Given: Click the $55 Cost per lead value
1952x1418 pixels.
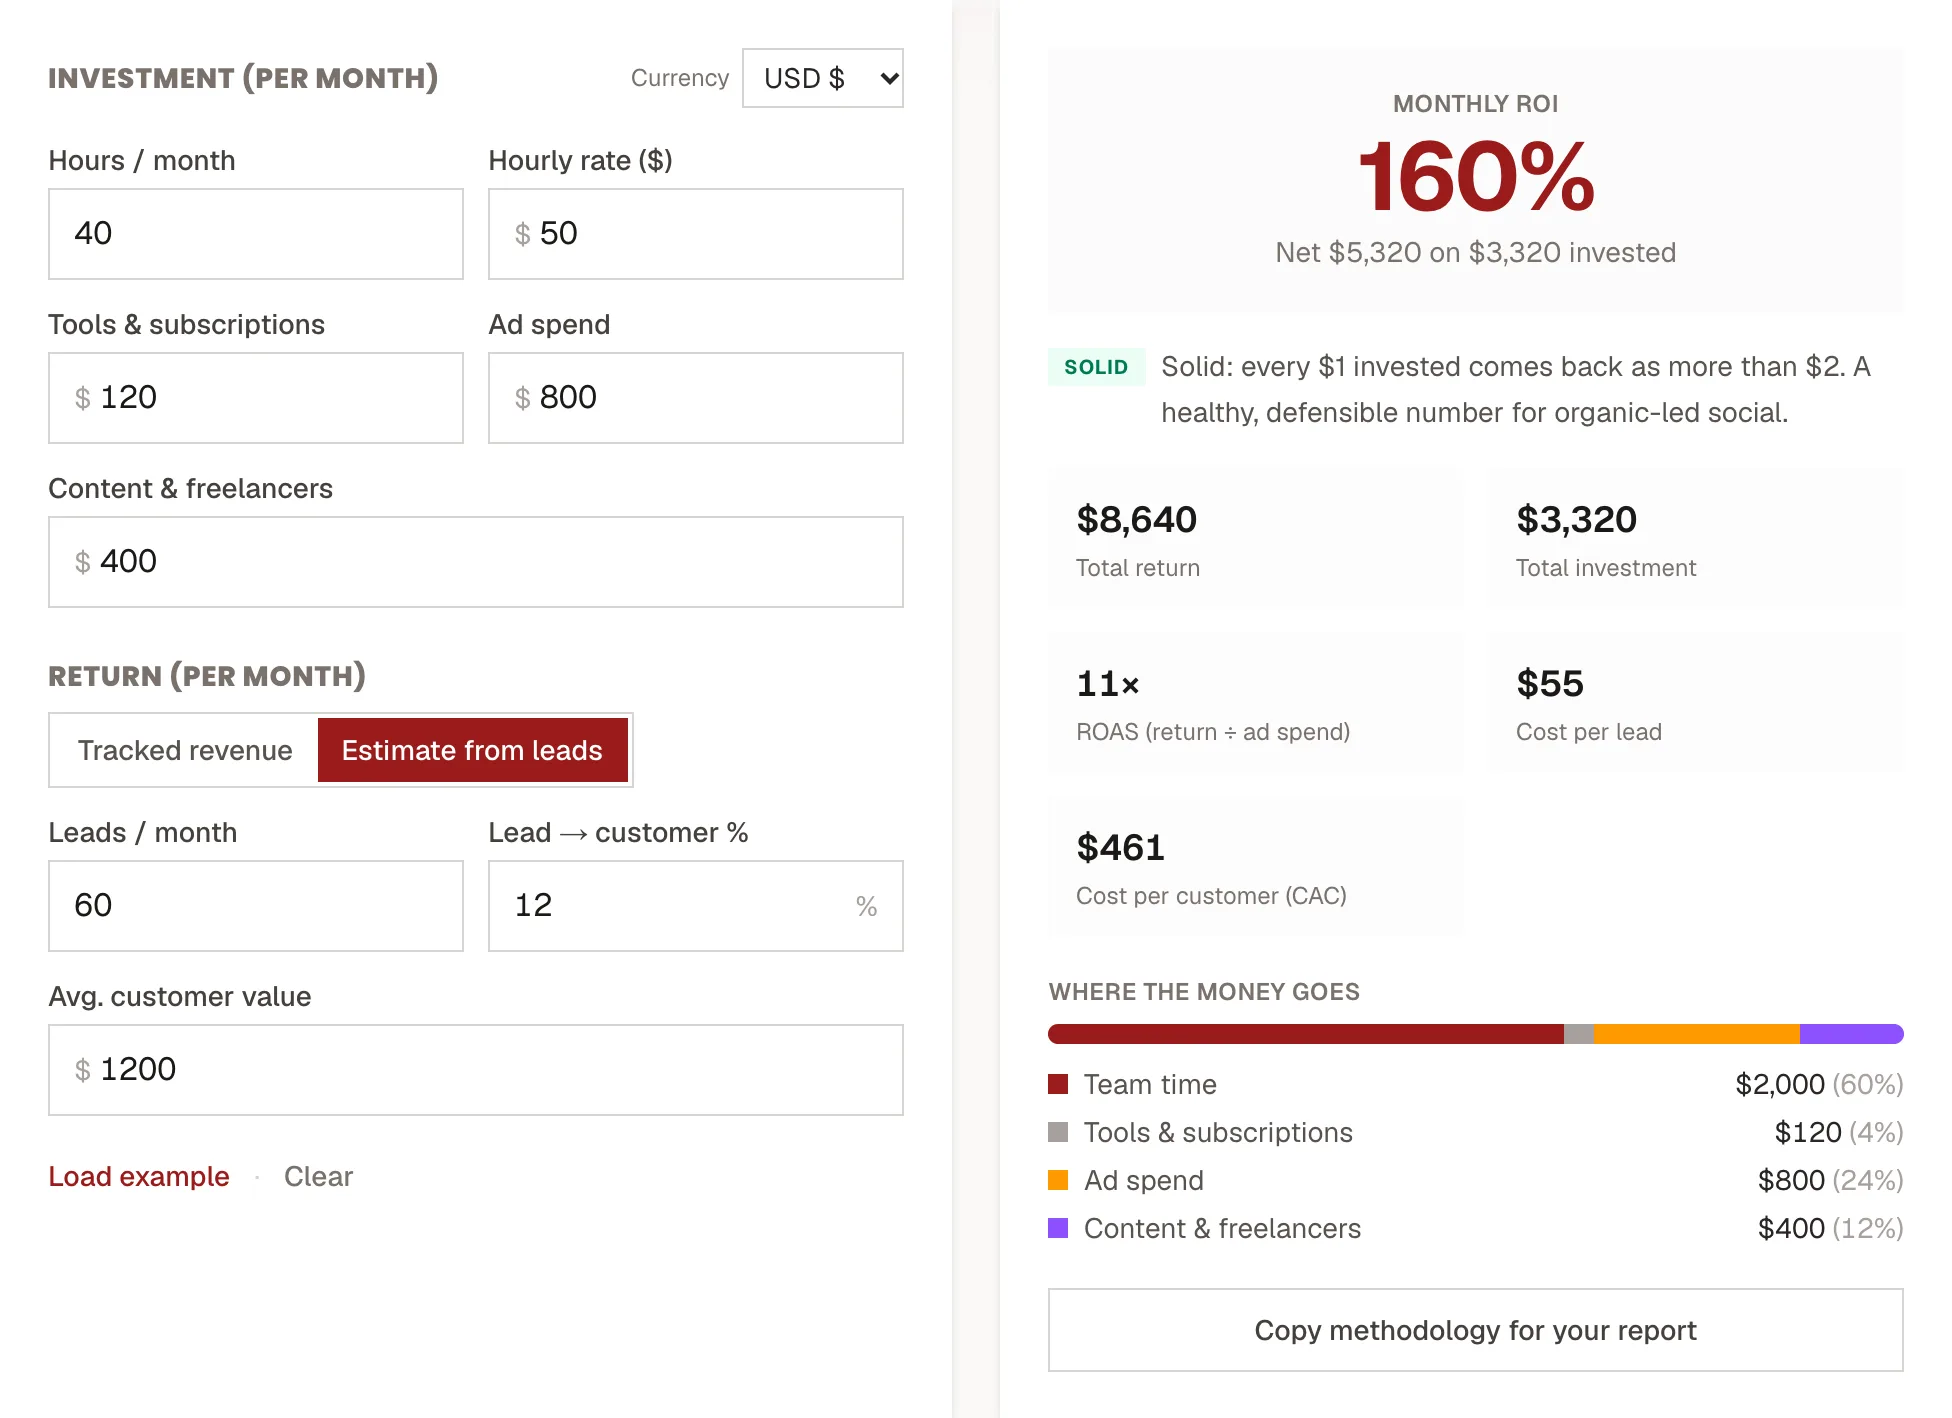Looking at the screenshot, I should (1550, 684).
